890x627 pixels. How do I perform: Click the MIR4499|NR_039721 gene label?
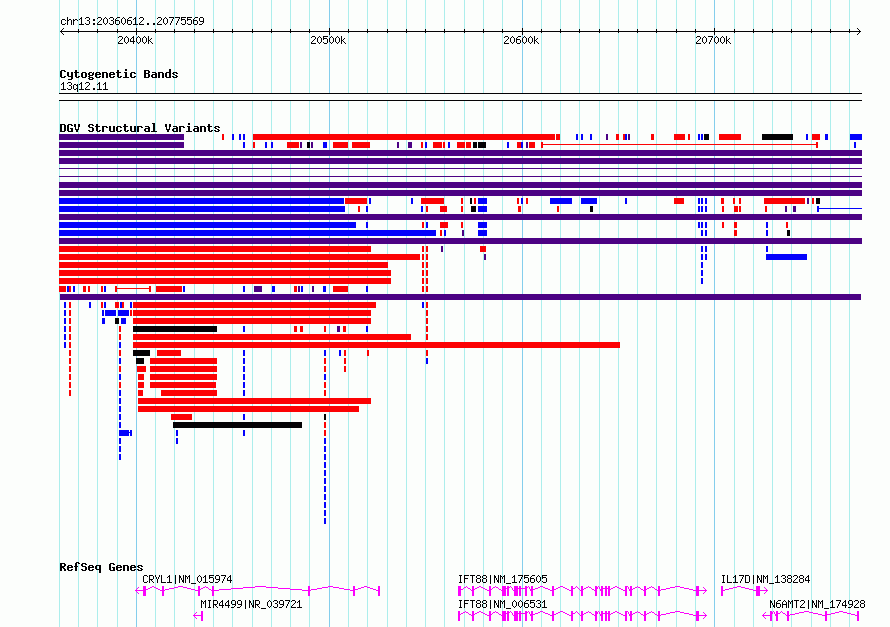pos(251,604)
